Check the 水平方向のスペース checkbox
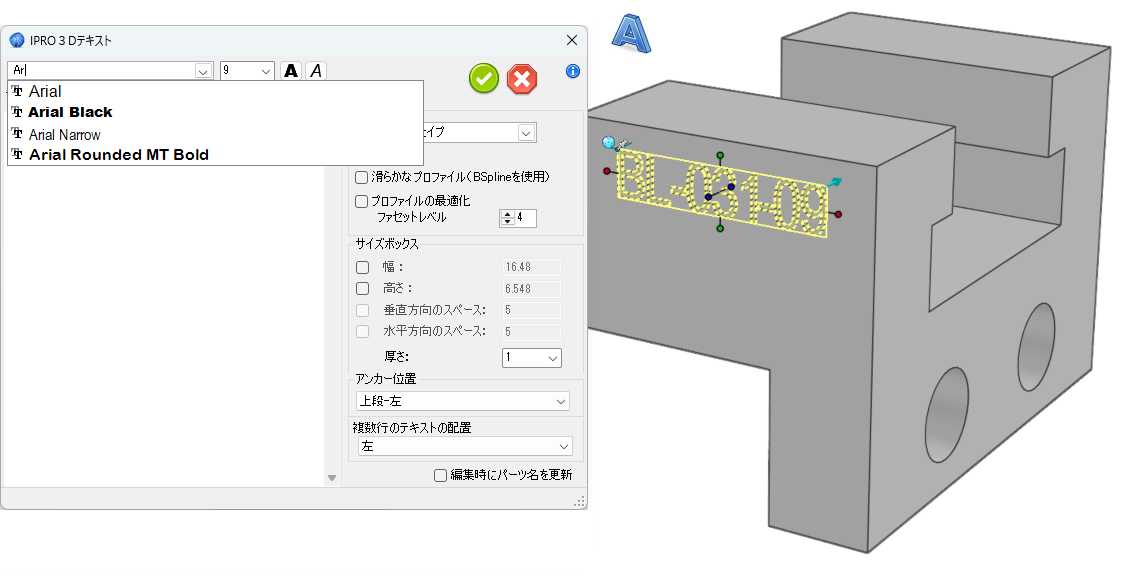Image resolution: width=1122 pixels, height=576 pixels. (363, 332)
